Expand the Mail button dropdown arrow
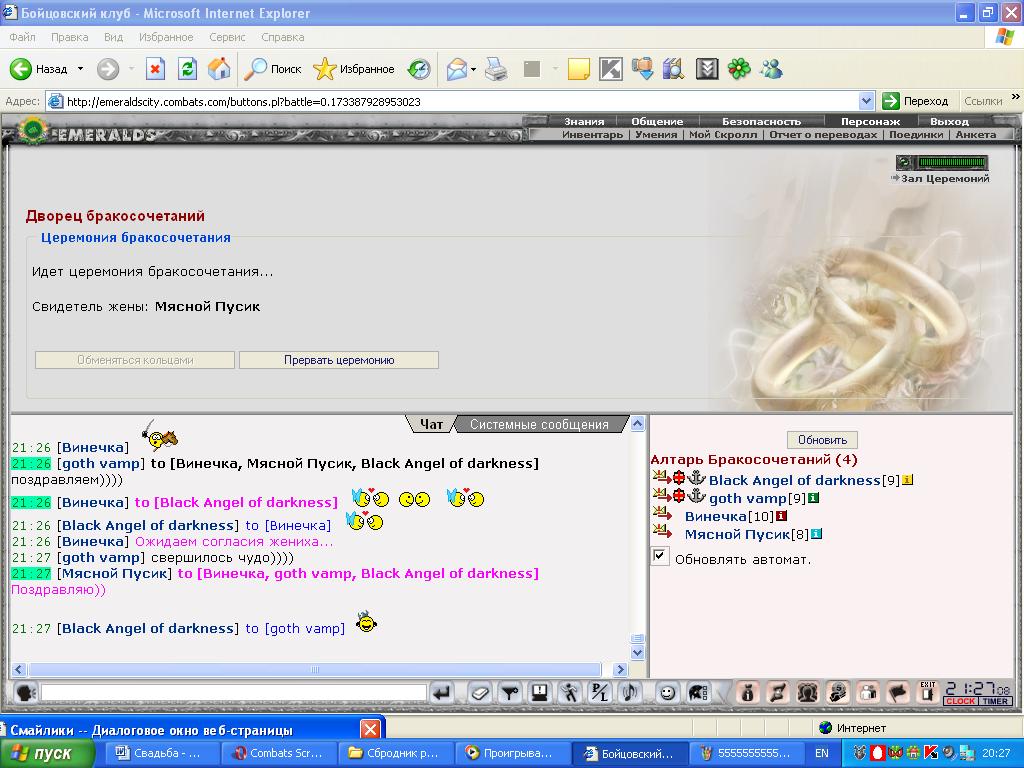The height and width of the screenshot is (768, 1024). point(473,69)
